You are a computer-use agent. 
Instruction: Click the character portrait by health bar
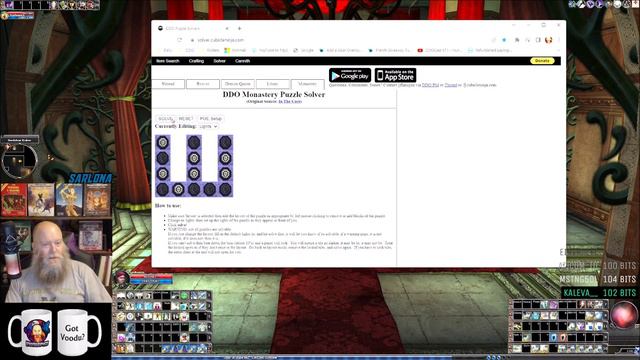click(x=122, y=278)
